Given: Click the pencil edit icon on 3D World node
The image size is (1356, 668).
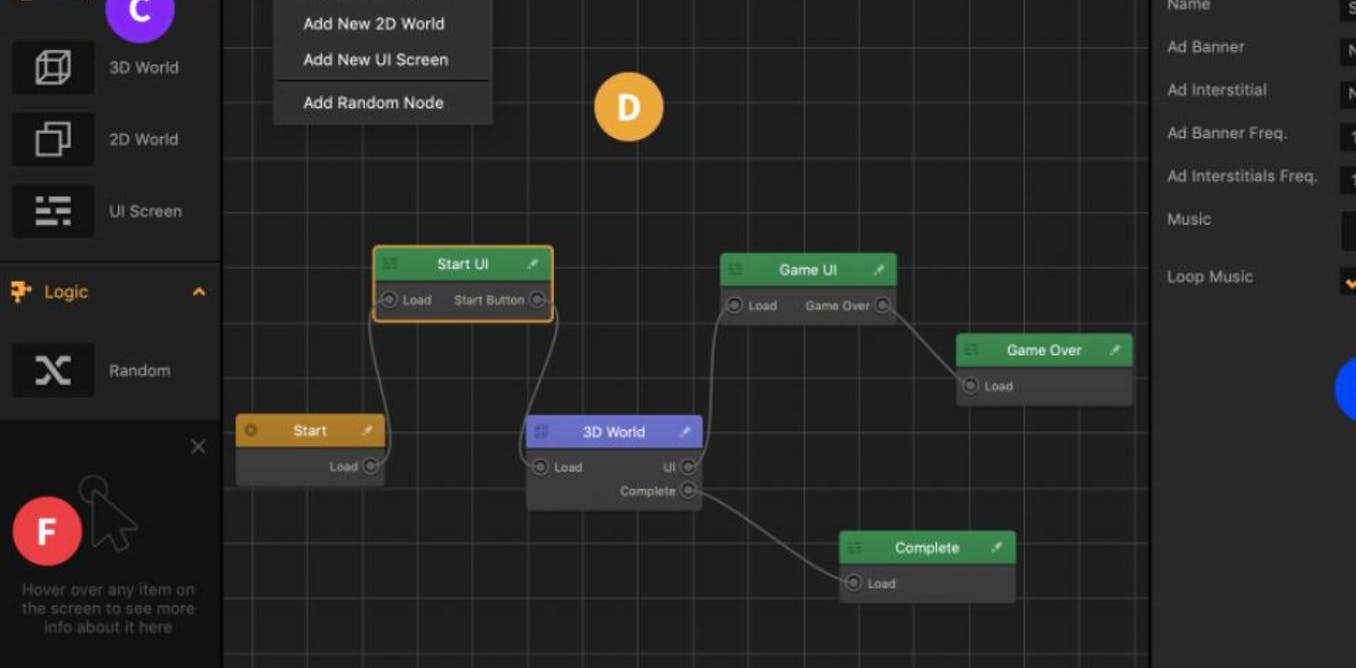Looking at the screenshot, I should [685, 432].
